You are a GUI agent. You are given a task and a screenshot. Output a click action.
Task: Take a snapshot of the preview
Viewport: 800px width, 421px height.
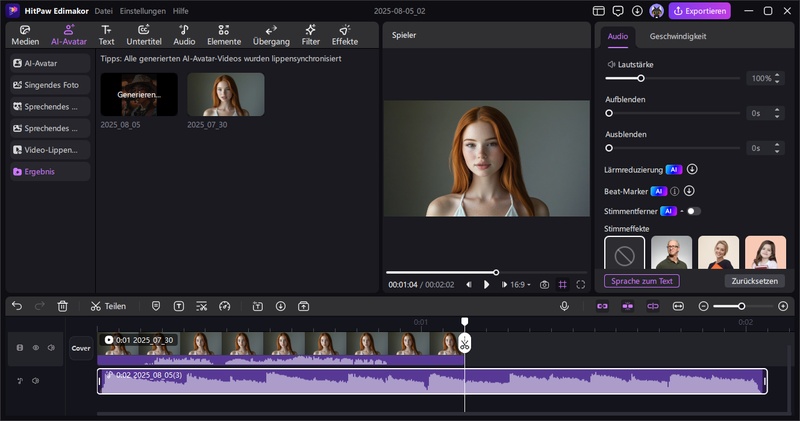coord(544,285)
